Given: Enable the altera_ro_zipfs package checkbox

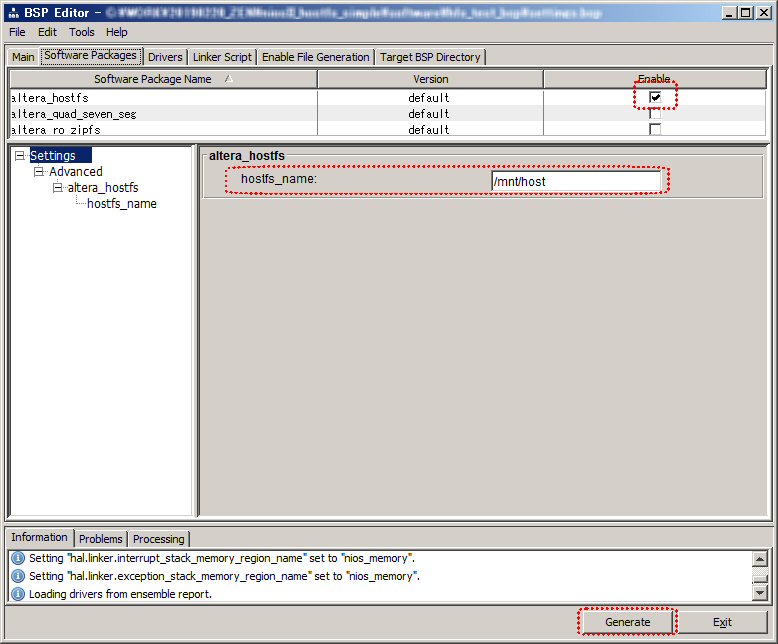Looking at the screenshot, I should [655, 129].
